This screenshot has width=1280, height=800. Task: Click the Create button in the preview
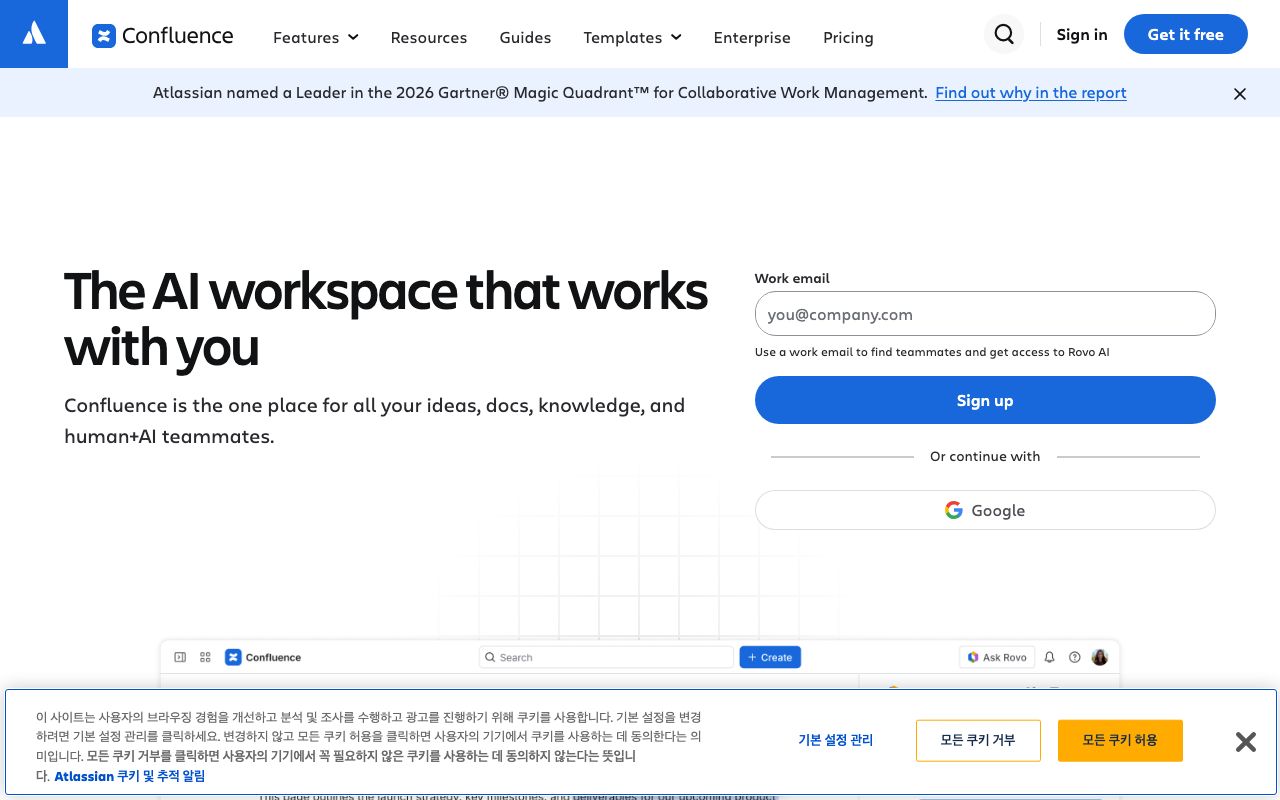770,657
